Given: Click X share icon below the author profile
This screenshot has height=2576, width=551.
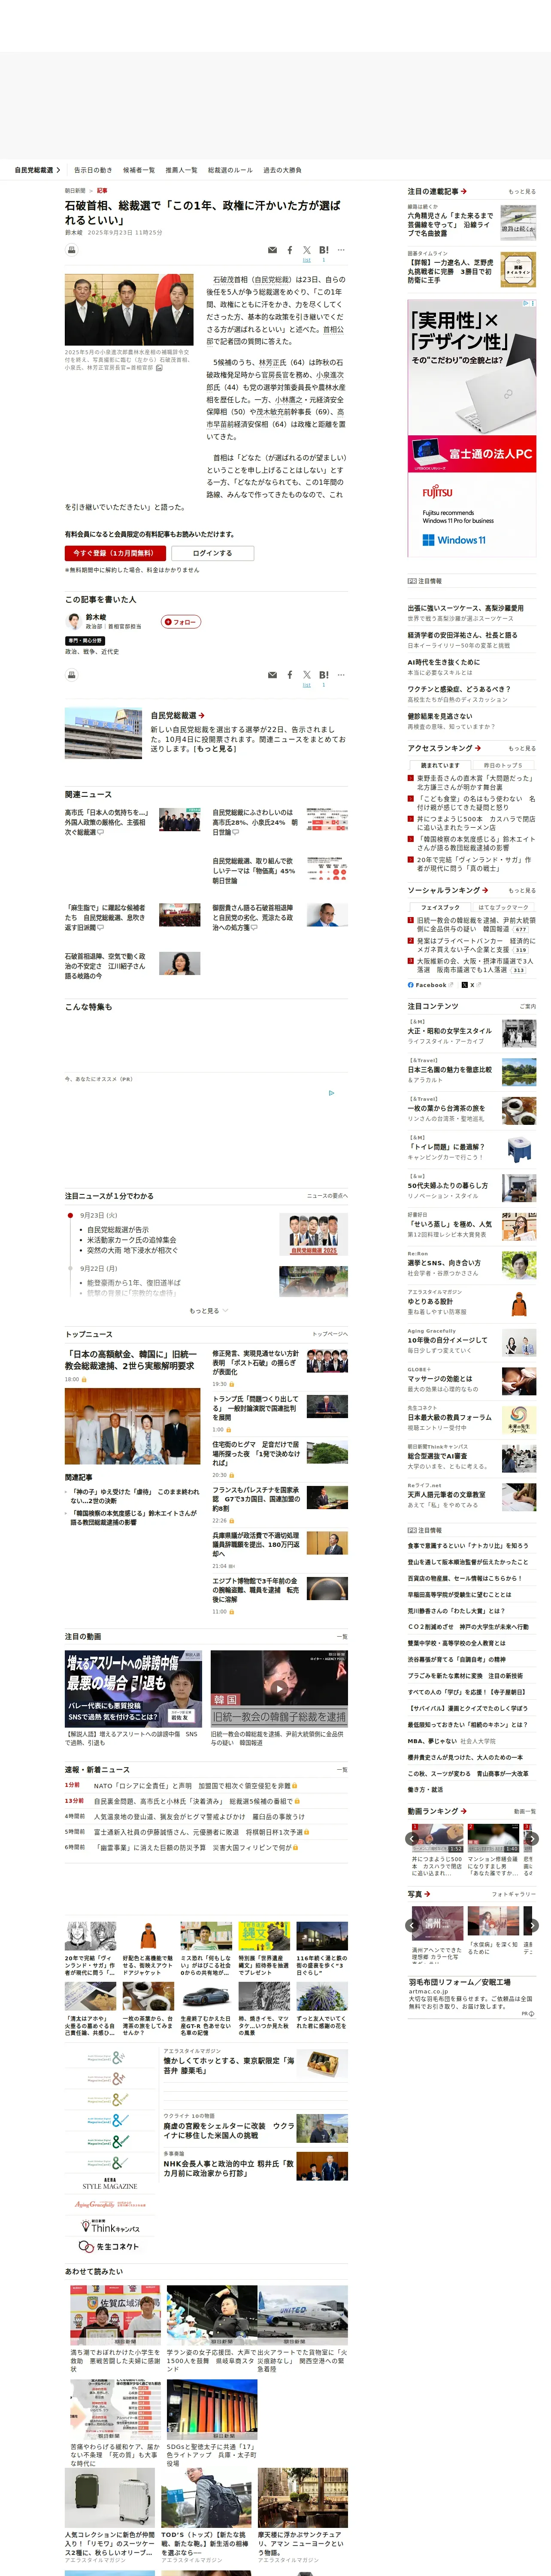Looking at the screenshot, I should (x=307, y=675).
